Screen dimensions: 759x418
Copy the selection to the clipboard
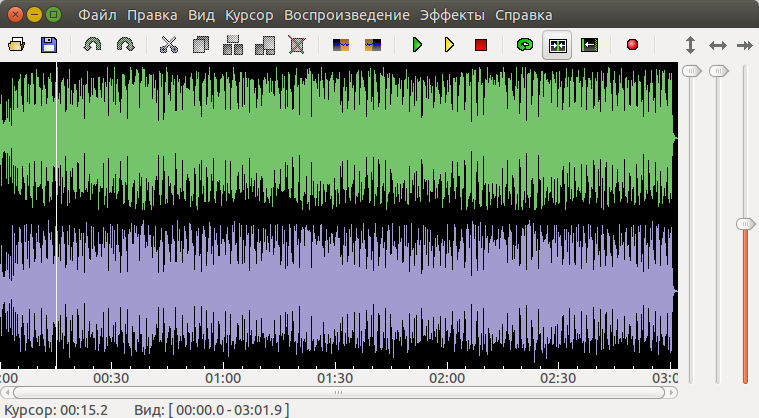(x=200, y=45)
